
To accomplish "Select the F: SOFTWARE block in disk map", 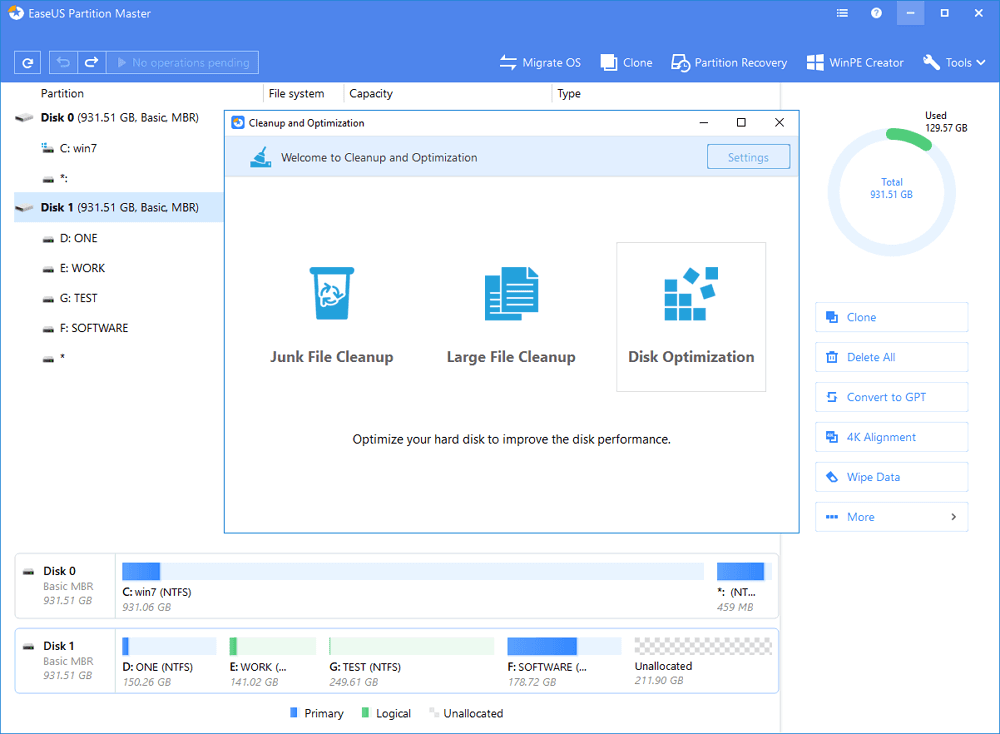I will click(x=564, y=662).
